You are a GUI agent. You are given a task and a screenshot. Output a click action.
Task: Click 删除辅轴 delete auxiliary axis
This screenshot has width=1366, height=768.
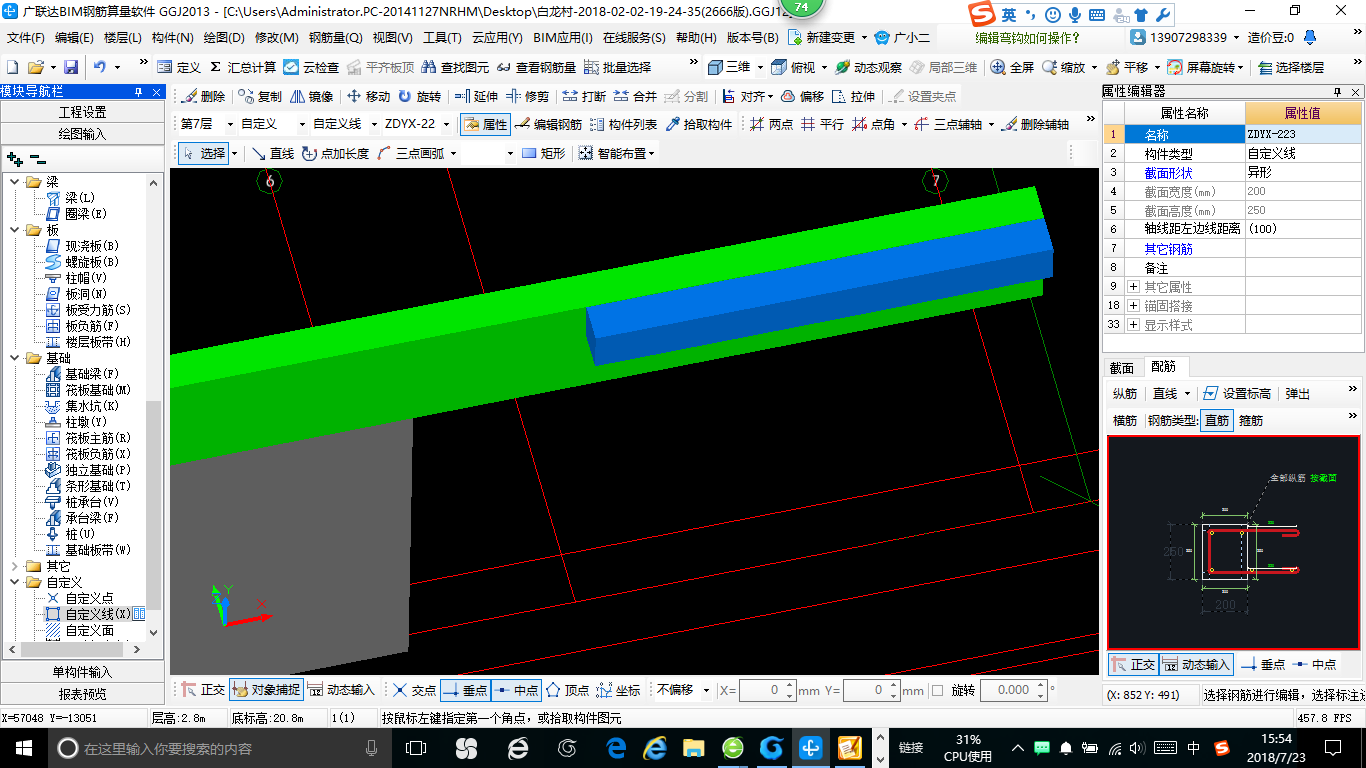(1035, 124)
